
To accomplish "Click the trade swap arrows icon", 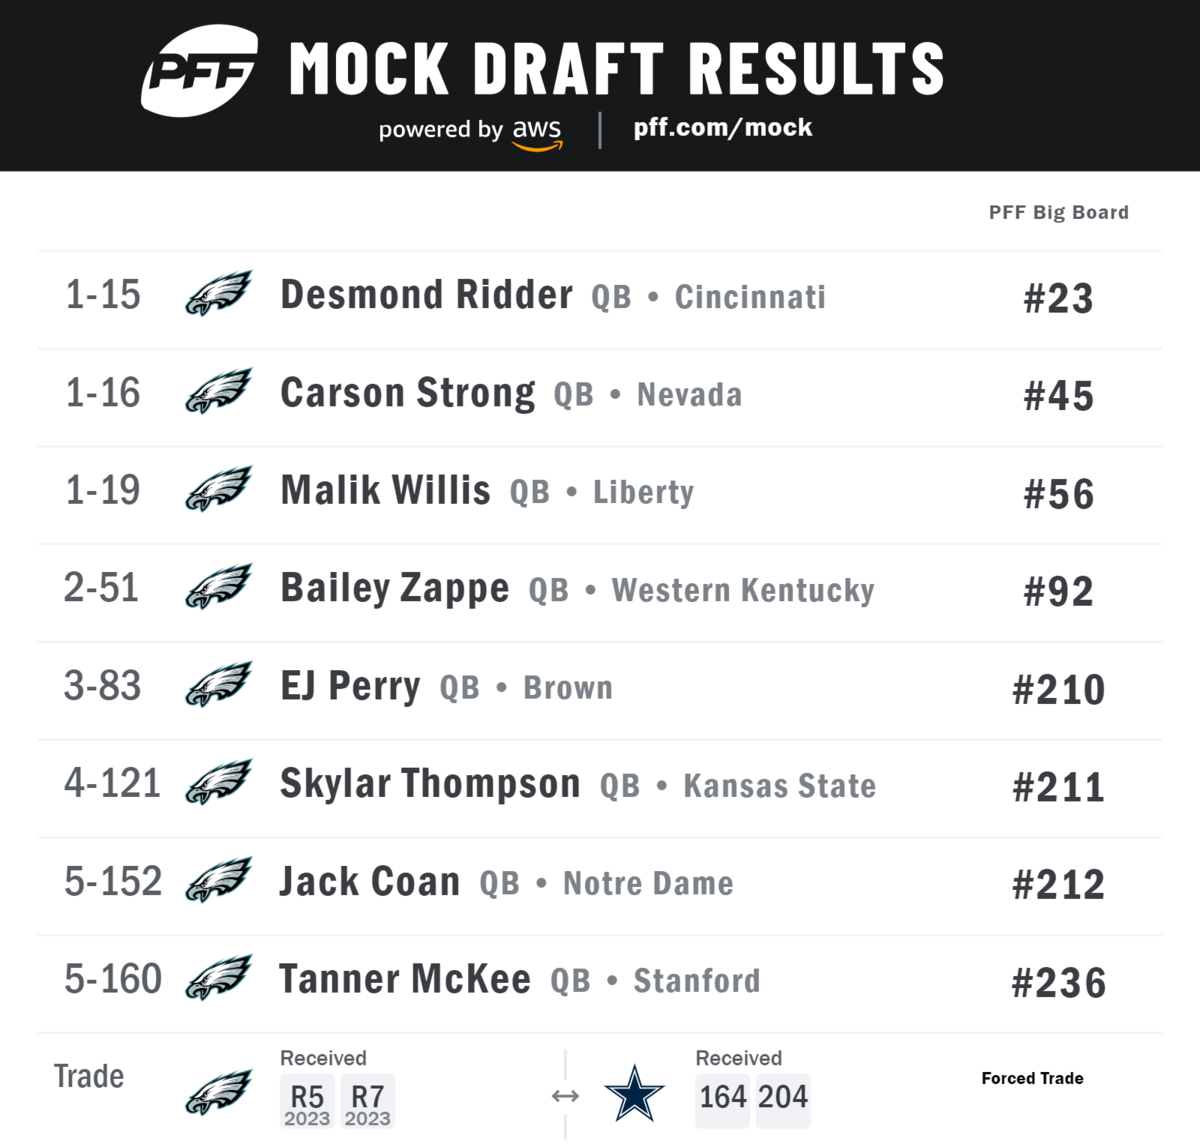I will coord(565,1097).
